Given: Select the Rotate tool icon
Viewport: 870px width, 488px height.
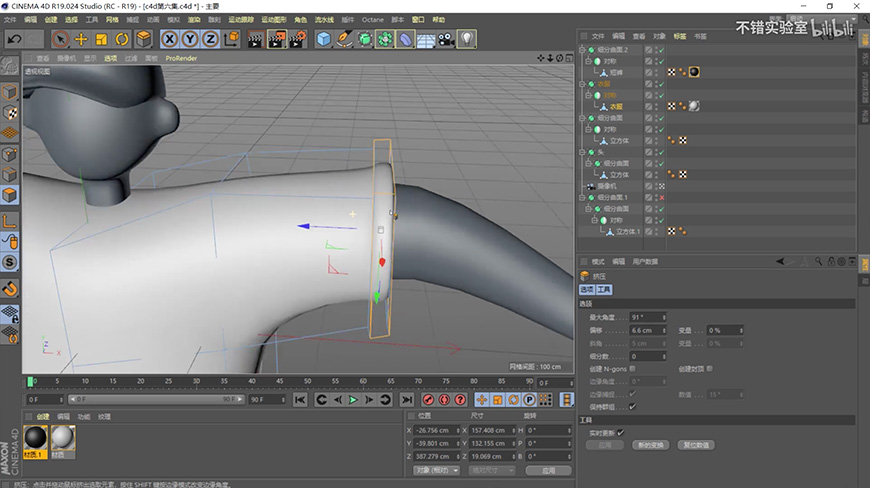Looking at the screenshot, I should (x=122, y=39).
